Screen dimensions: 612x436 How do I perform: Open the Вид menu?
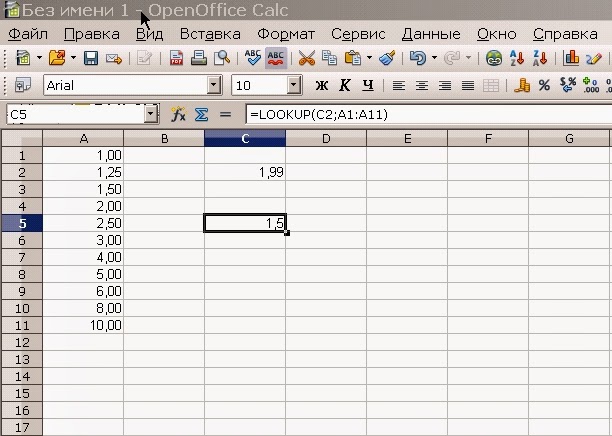pyautogui.click(x=149, y=34)
